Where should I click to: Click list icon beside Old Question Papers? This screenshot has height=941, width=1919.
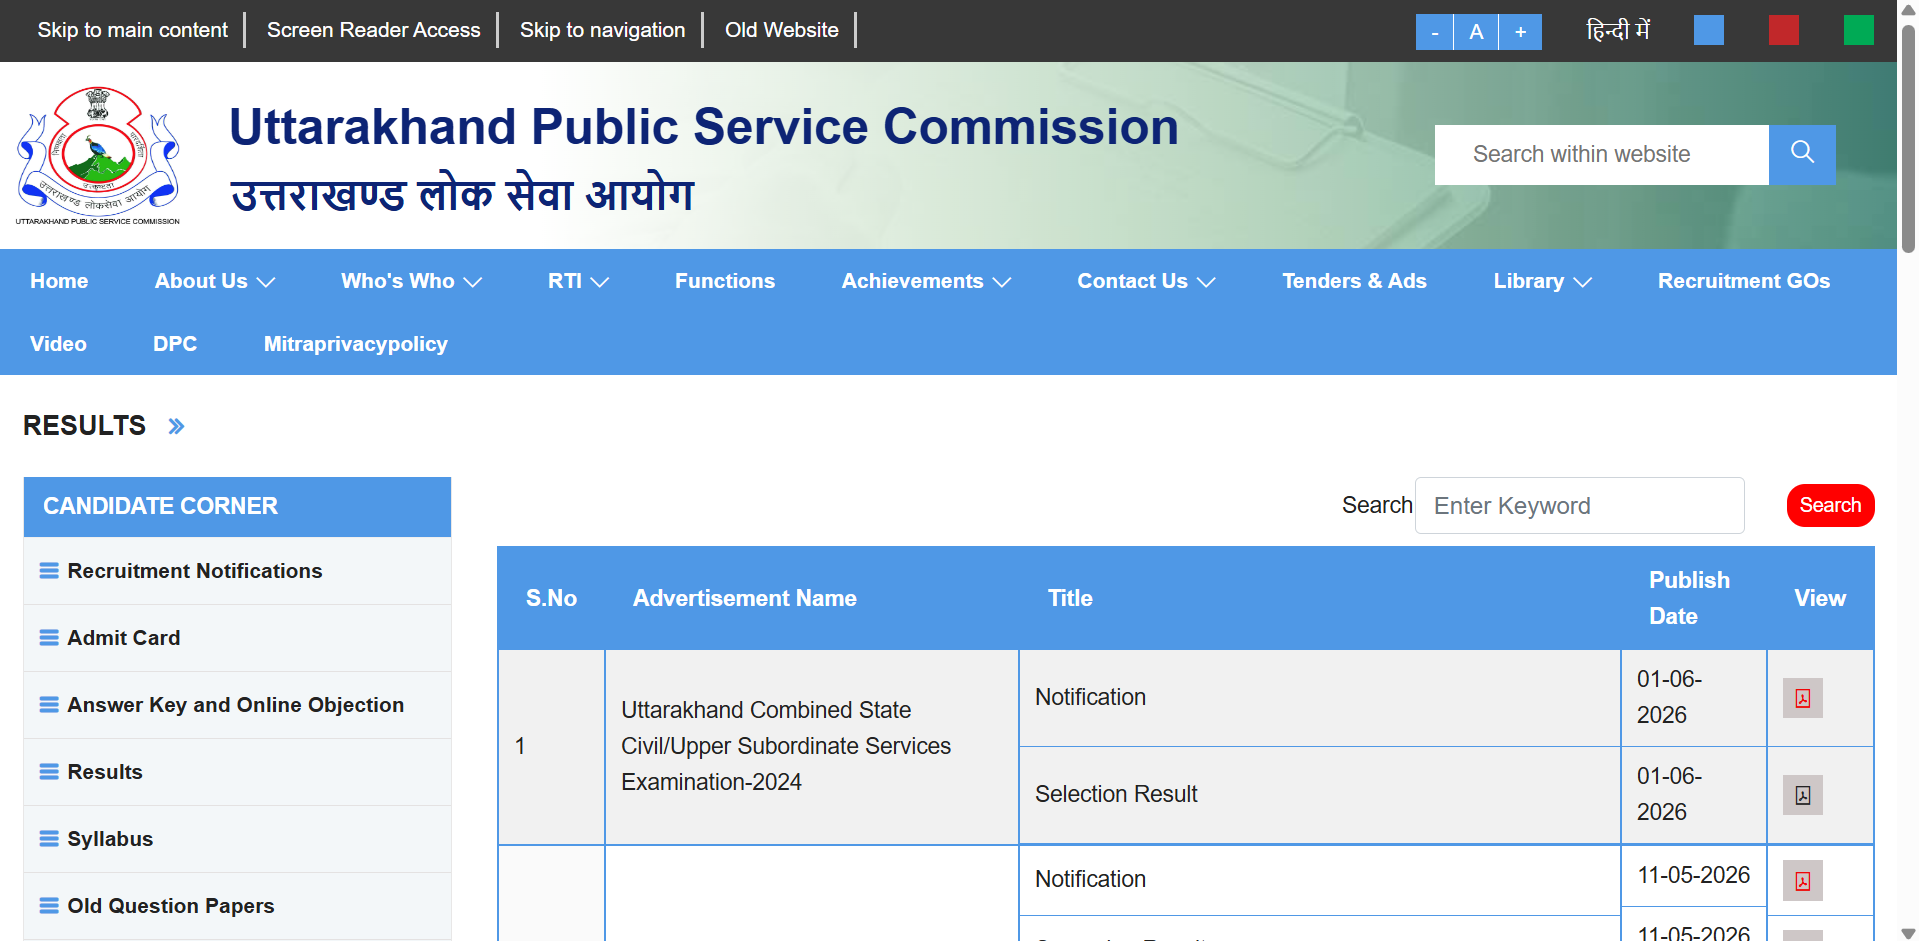[x=49, y=906]
